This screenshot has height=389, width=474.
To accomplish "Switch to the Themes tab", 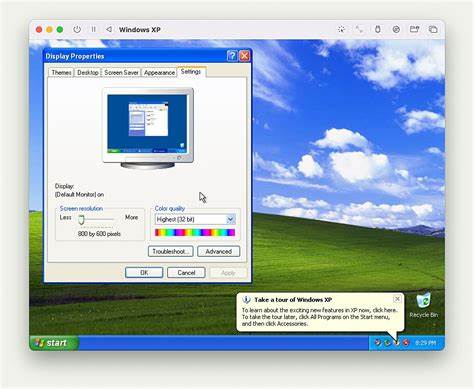I will [61, 73].
